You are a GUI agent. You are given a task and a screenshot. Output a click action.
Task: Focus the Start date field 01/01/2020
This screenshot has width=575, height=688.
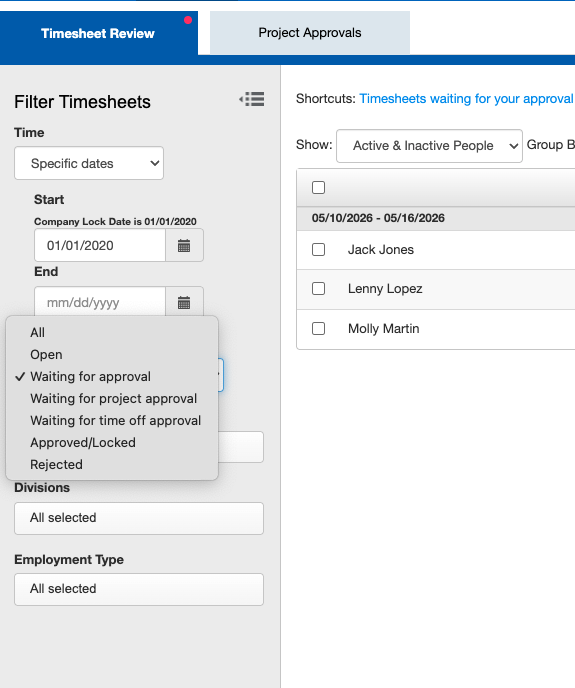pos(100,245)
